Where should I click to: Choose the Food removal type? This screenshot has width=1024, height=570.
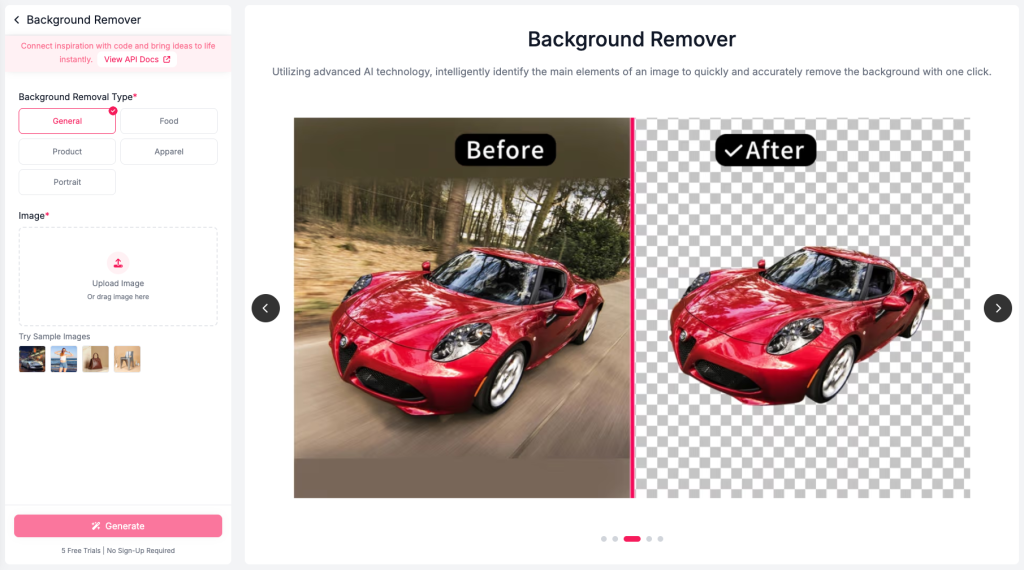(x=169, y=121)
